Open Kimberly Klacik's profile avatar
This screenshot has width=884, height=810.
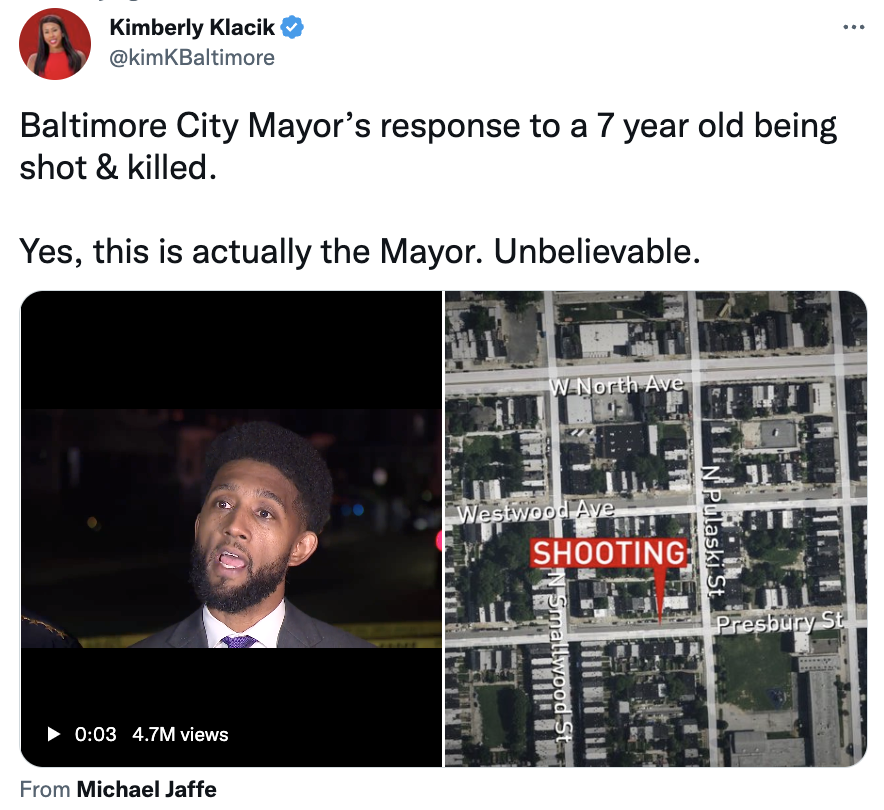[55, 43]
